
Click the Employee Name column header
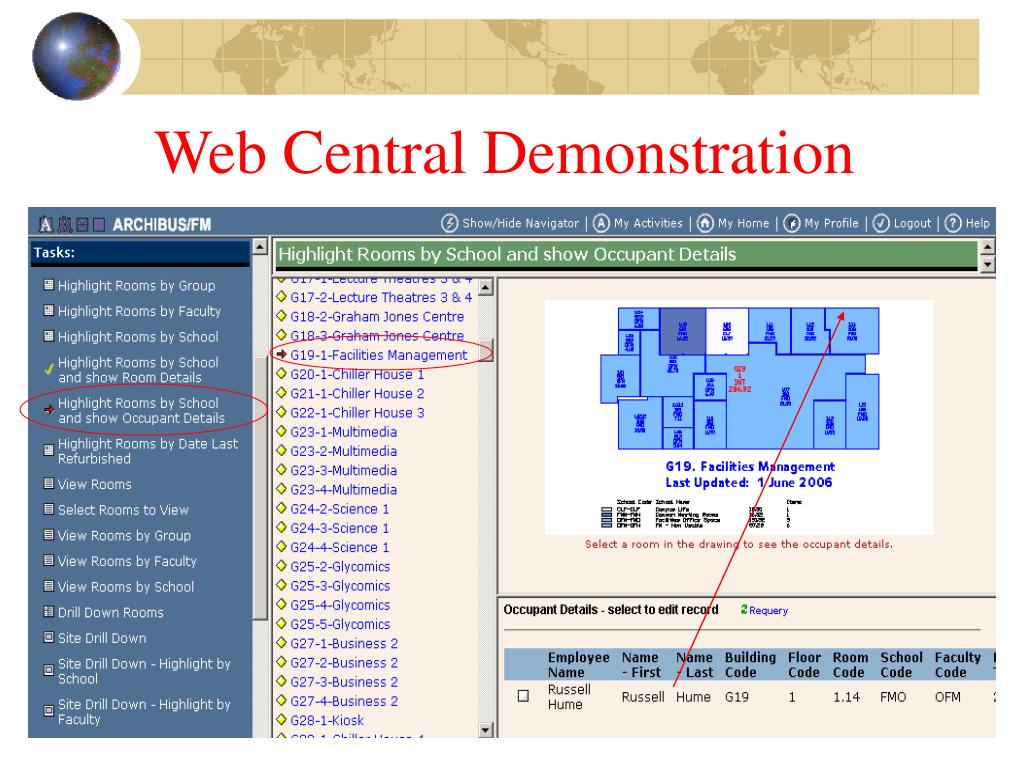[579, 664]
